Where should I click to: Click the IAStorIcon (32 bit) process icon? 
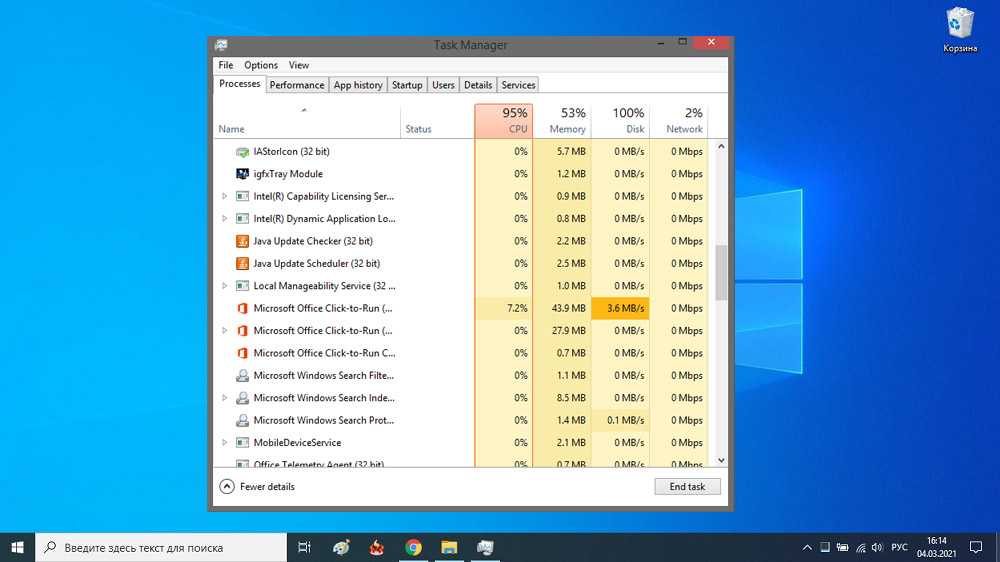(x=242, y=152)
